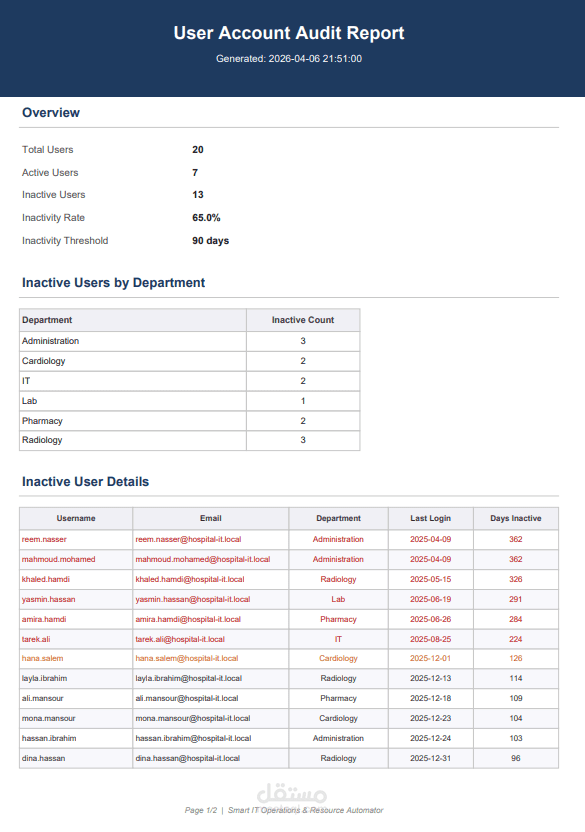585x832 pixels.
Task: Click username layla.ibrahim
Action: [45, 678]
